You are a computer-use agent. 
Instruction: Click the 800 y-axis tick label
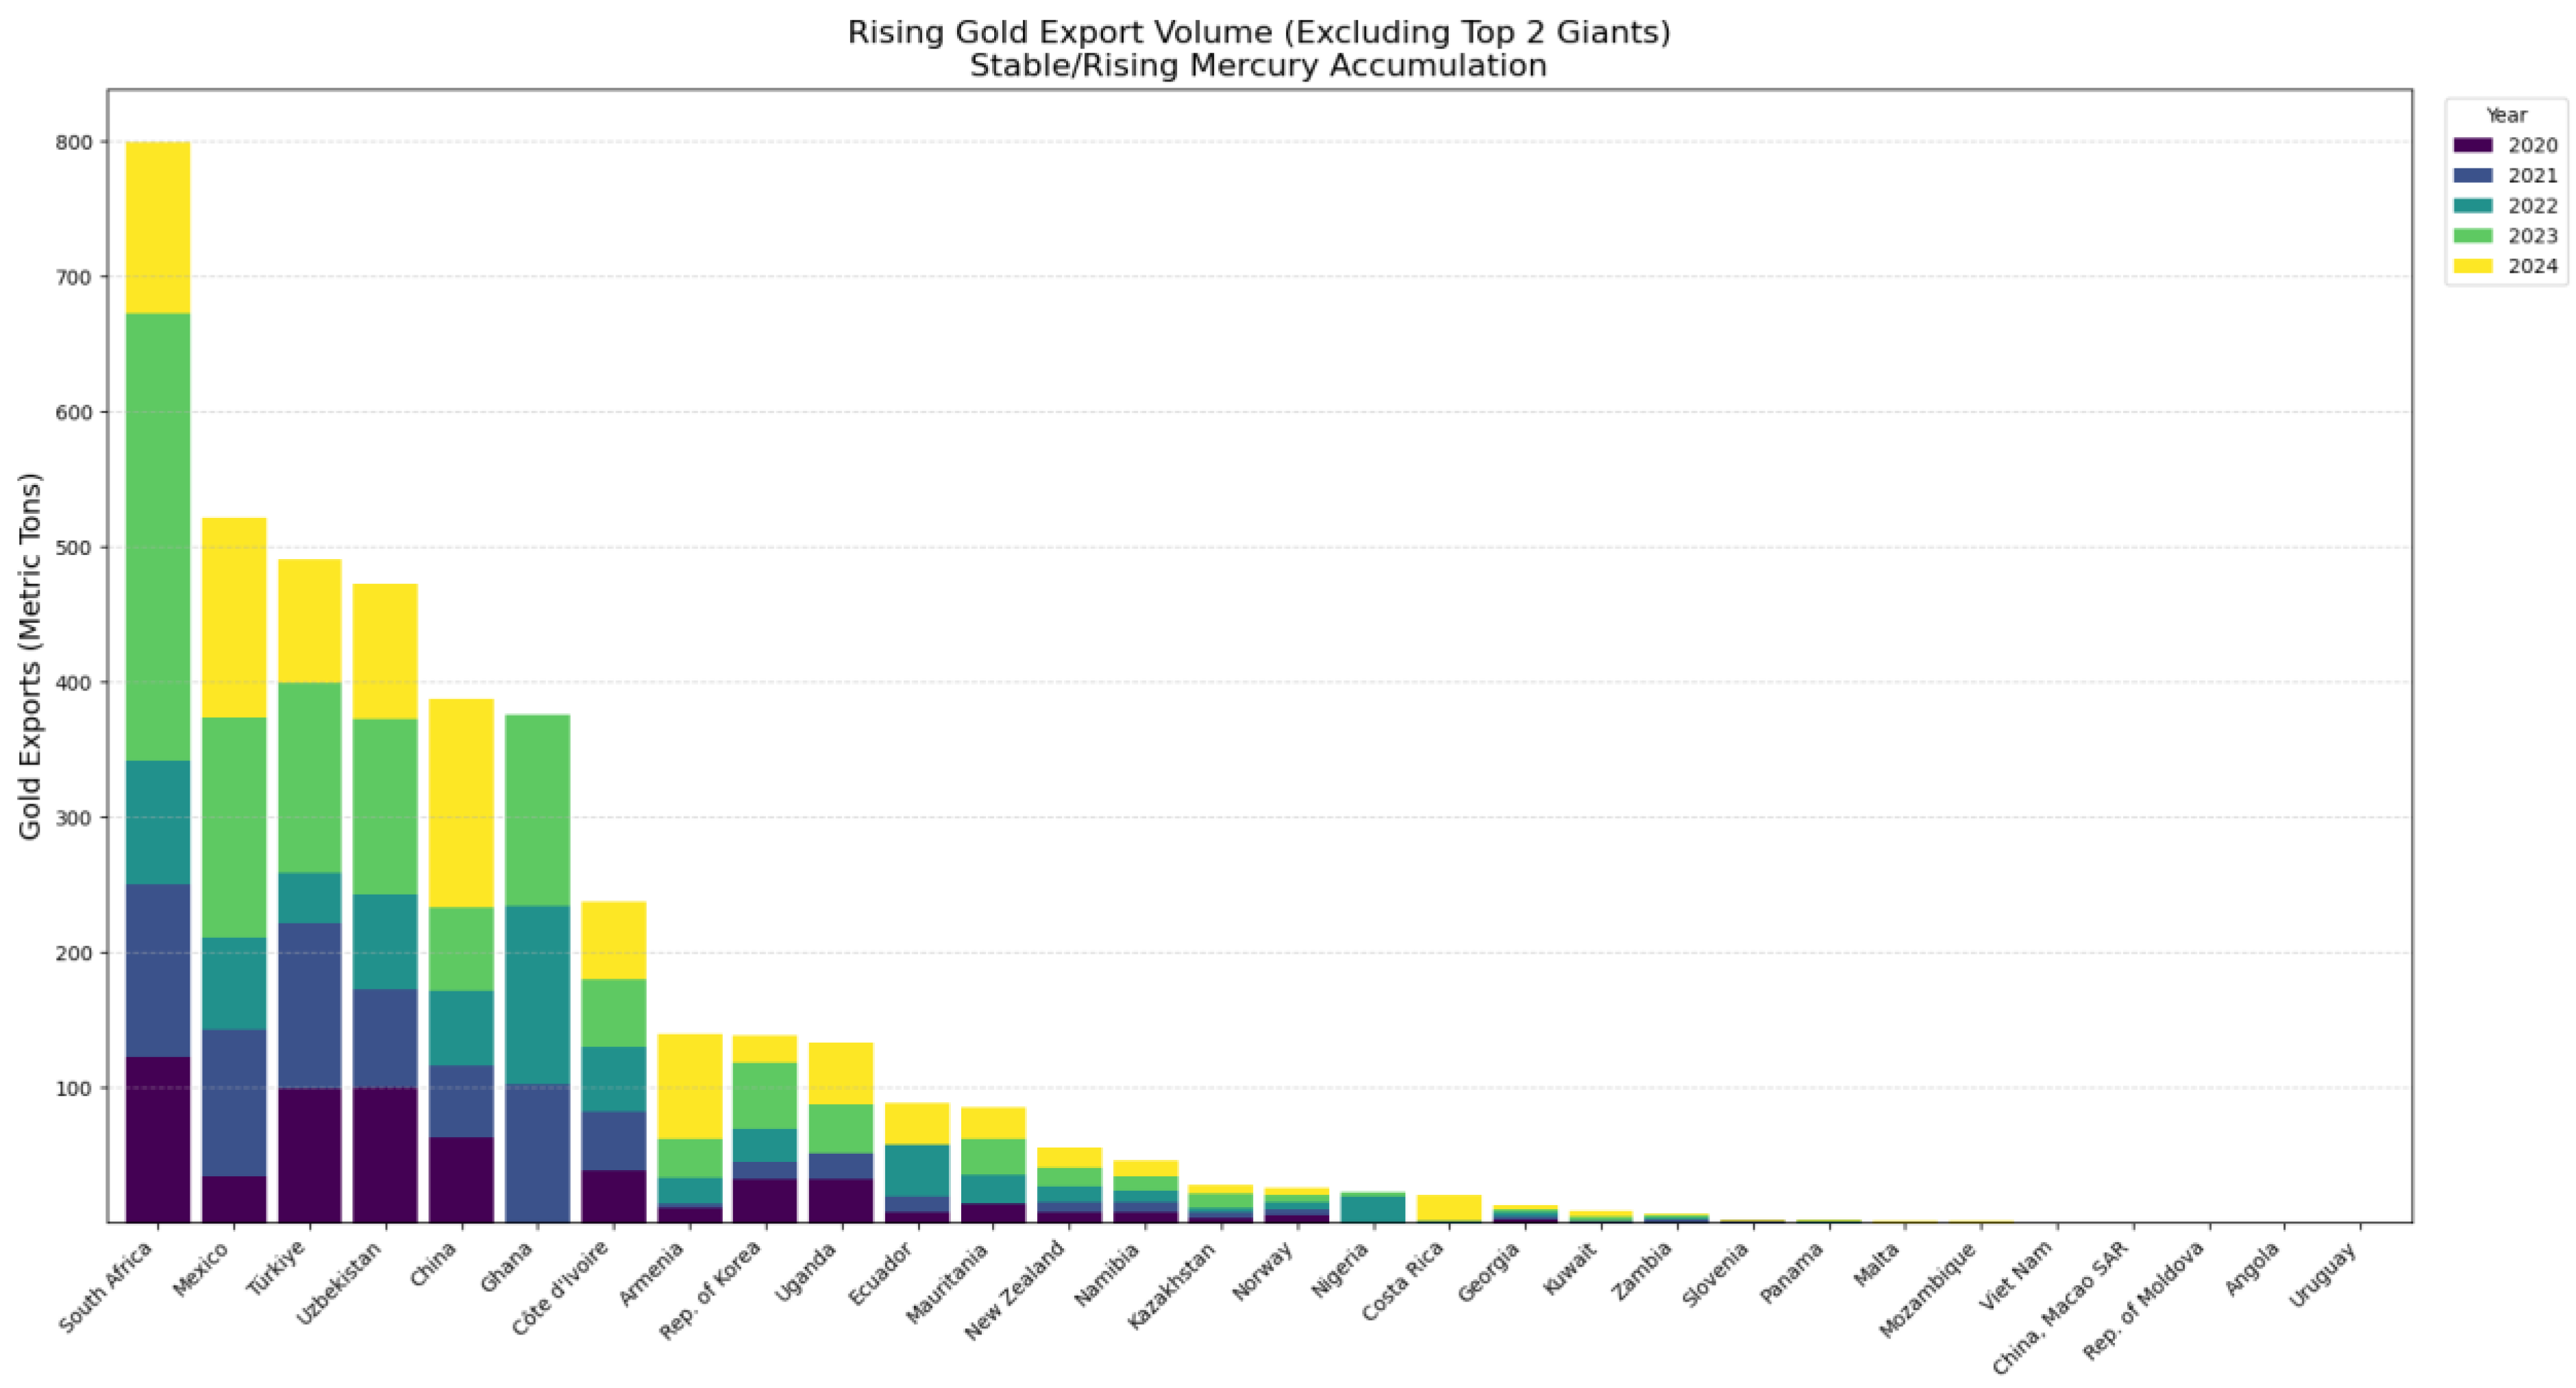click(74, 143)
